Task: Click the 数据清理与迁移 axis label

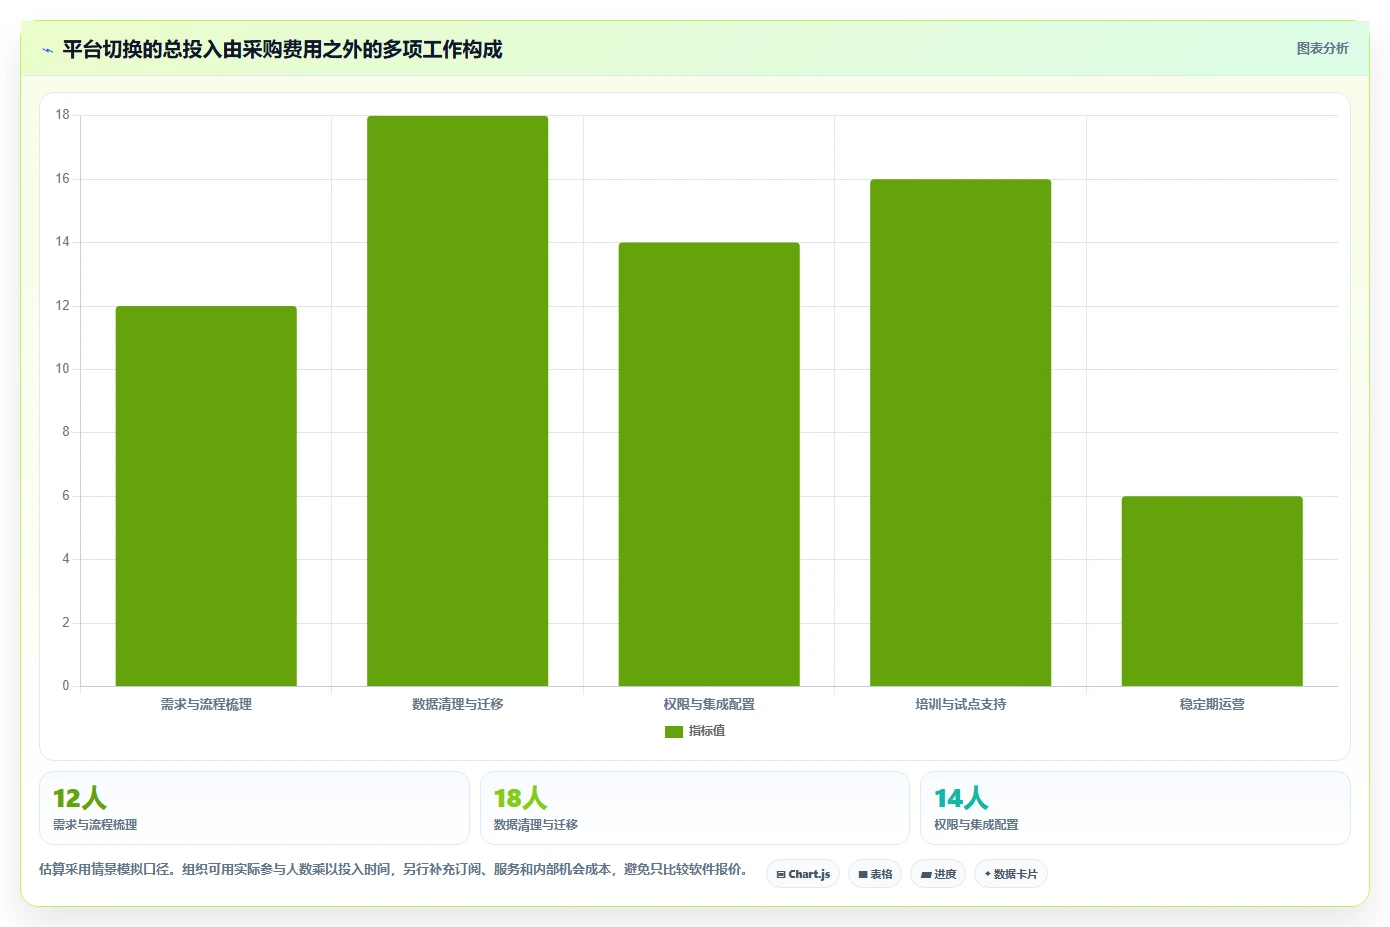Action: 457,704
